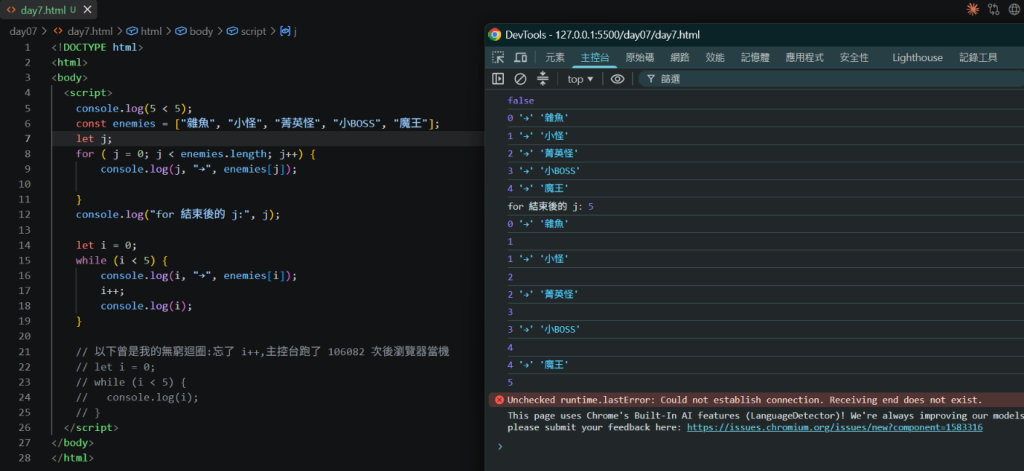Select the day7.html editor tab
Viewport: 1024px width, 471px height.
(49, 10)
